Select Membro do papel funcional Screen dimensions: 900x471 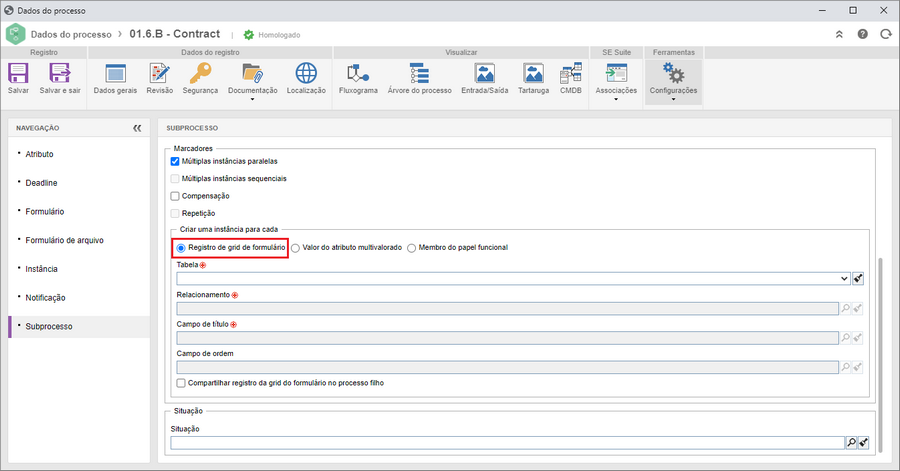pos(412,248)
